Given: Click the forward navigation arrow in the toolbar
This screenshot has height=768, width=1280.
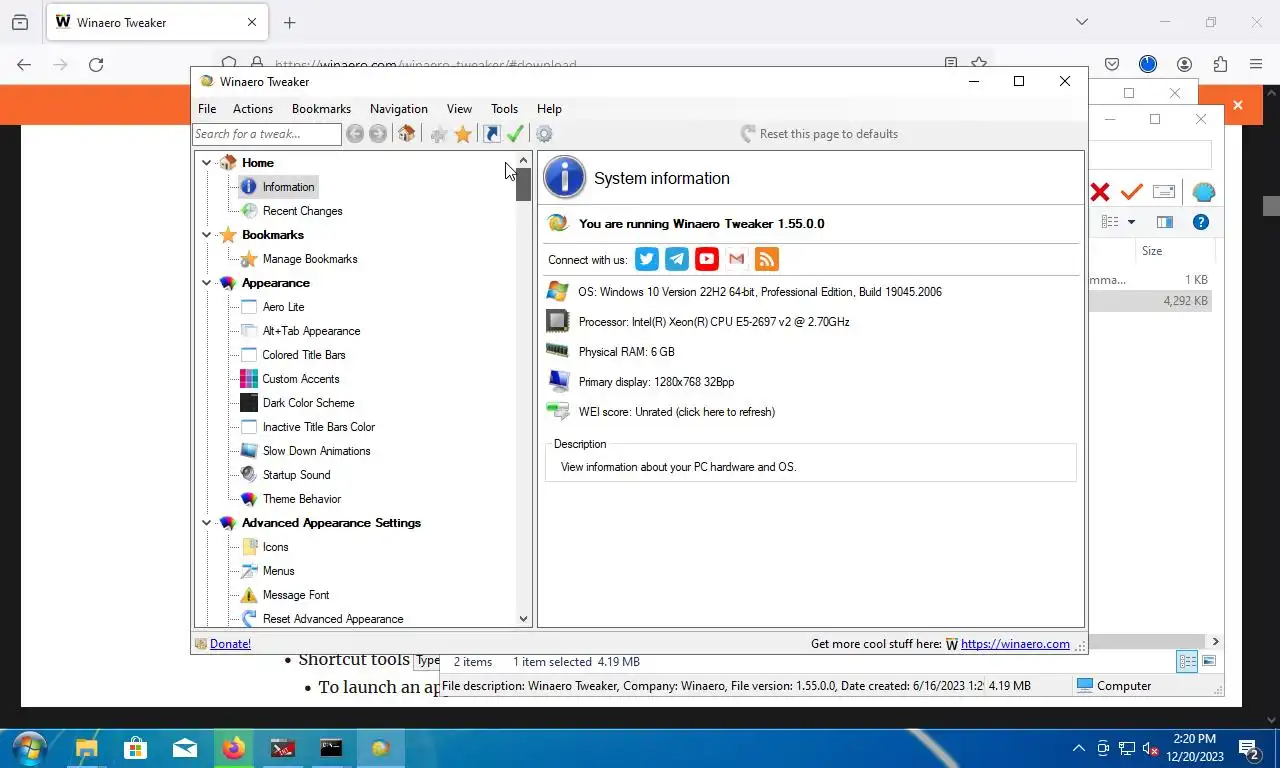Looking at the screenshot, I should 378,134.
